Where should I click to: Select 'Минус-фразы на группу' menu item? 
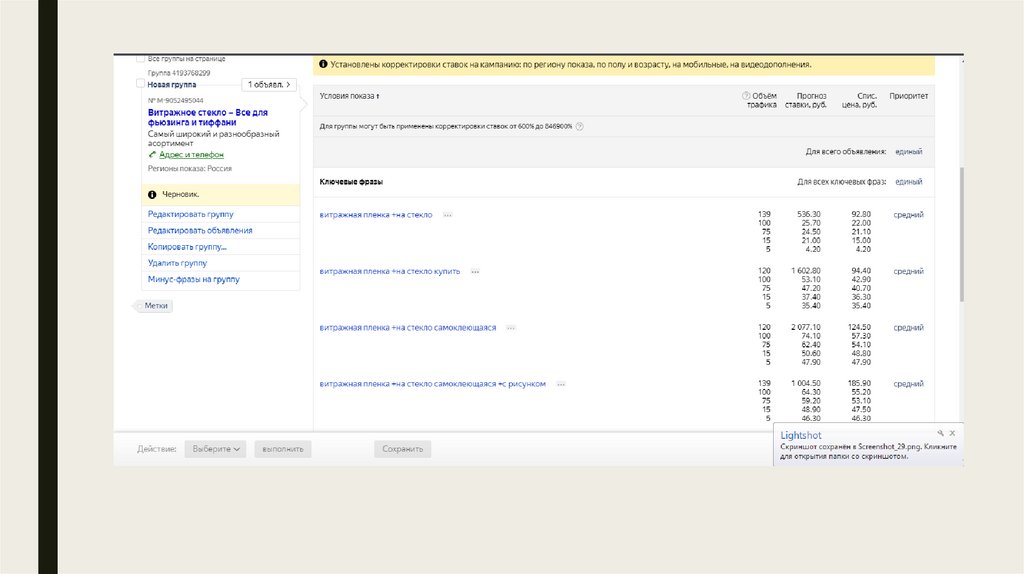(194, 280)
